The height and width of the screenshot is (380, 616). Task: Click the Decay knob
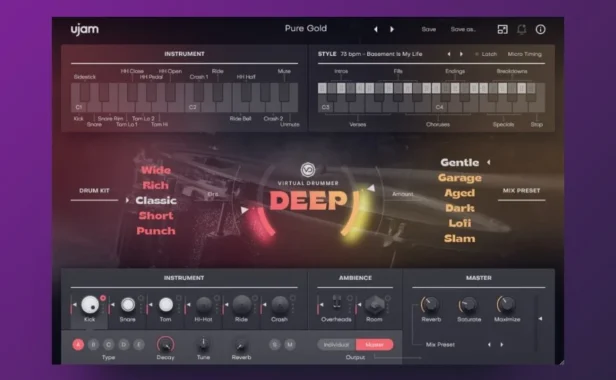point(165,344)
